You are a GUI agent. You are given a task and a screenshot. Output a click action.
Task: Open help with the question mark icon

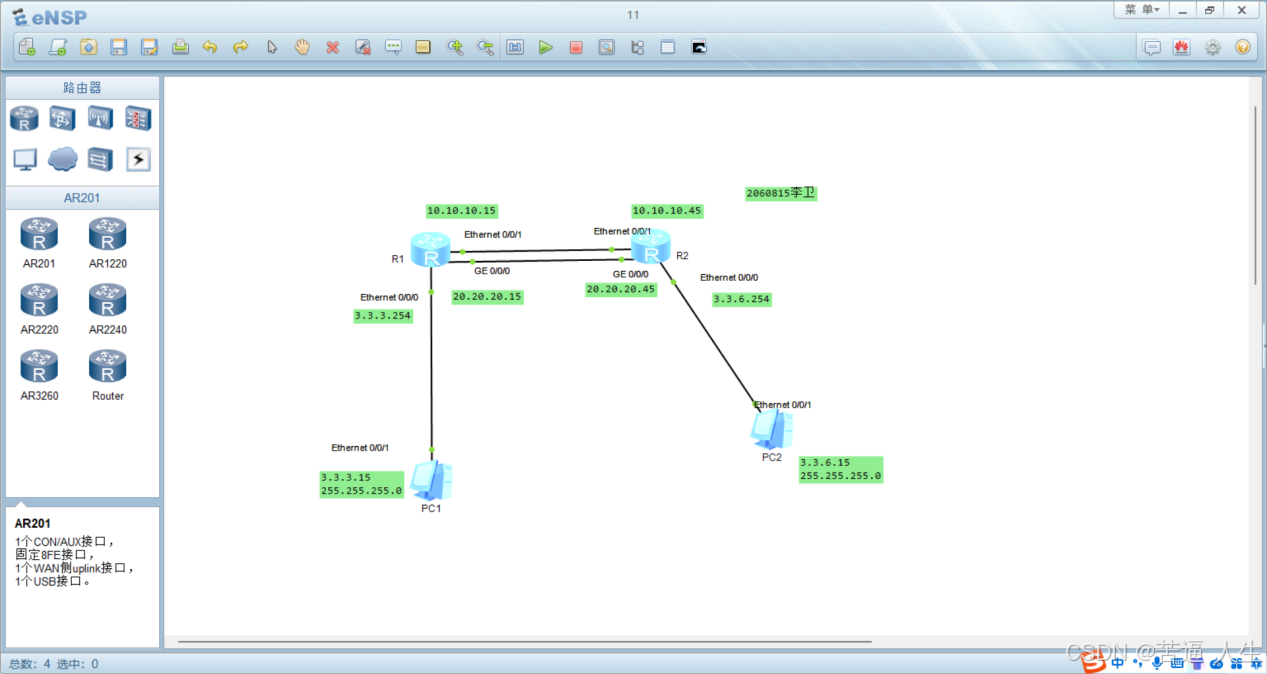point(1243,47)
